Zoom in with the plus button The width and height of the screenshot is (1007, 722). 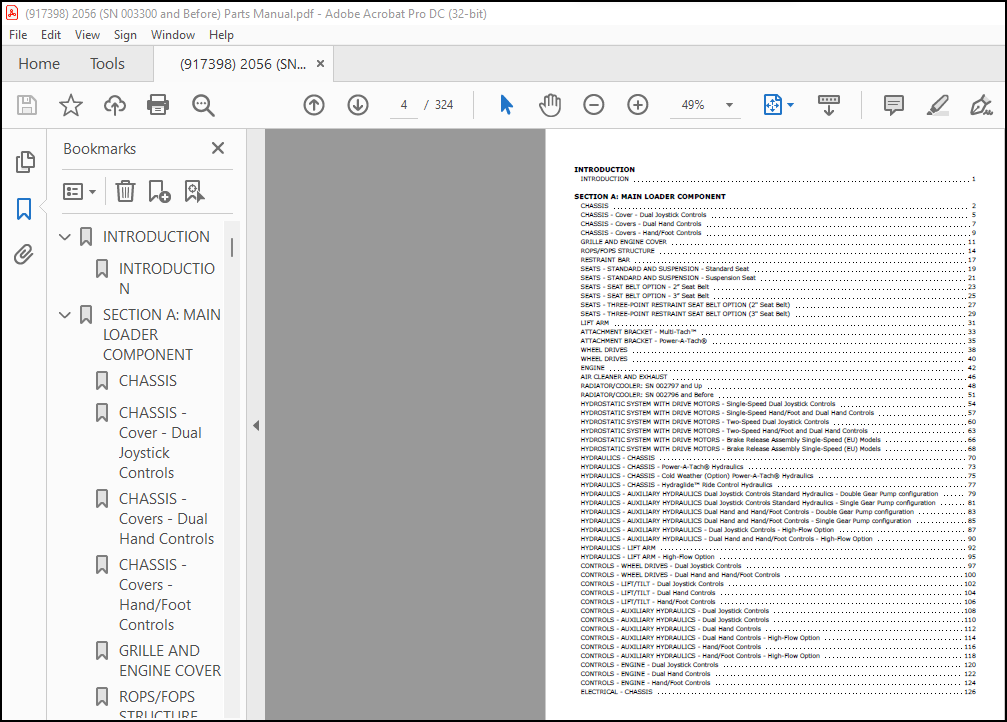pyautogui.click(x=638, y=105)
